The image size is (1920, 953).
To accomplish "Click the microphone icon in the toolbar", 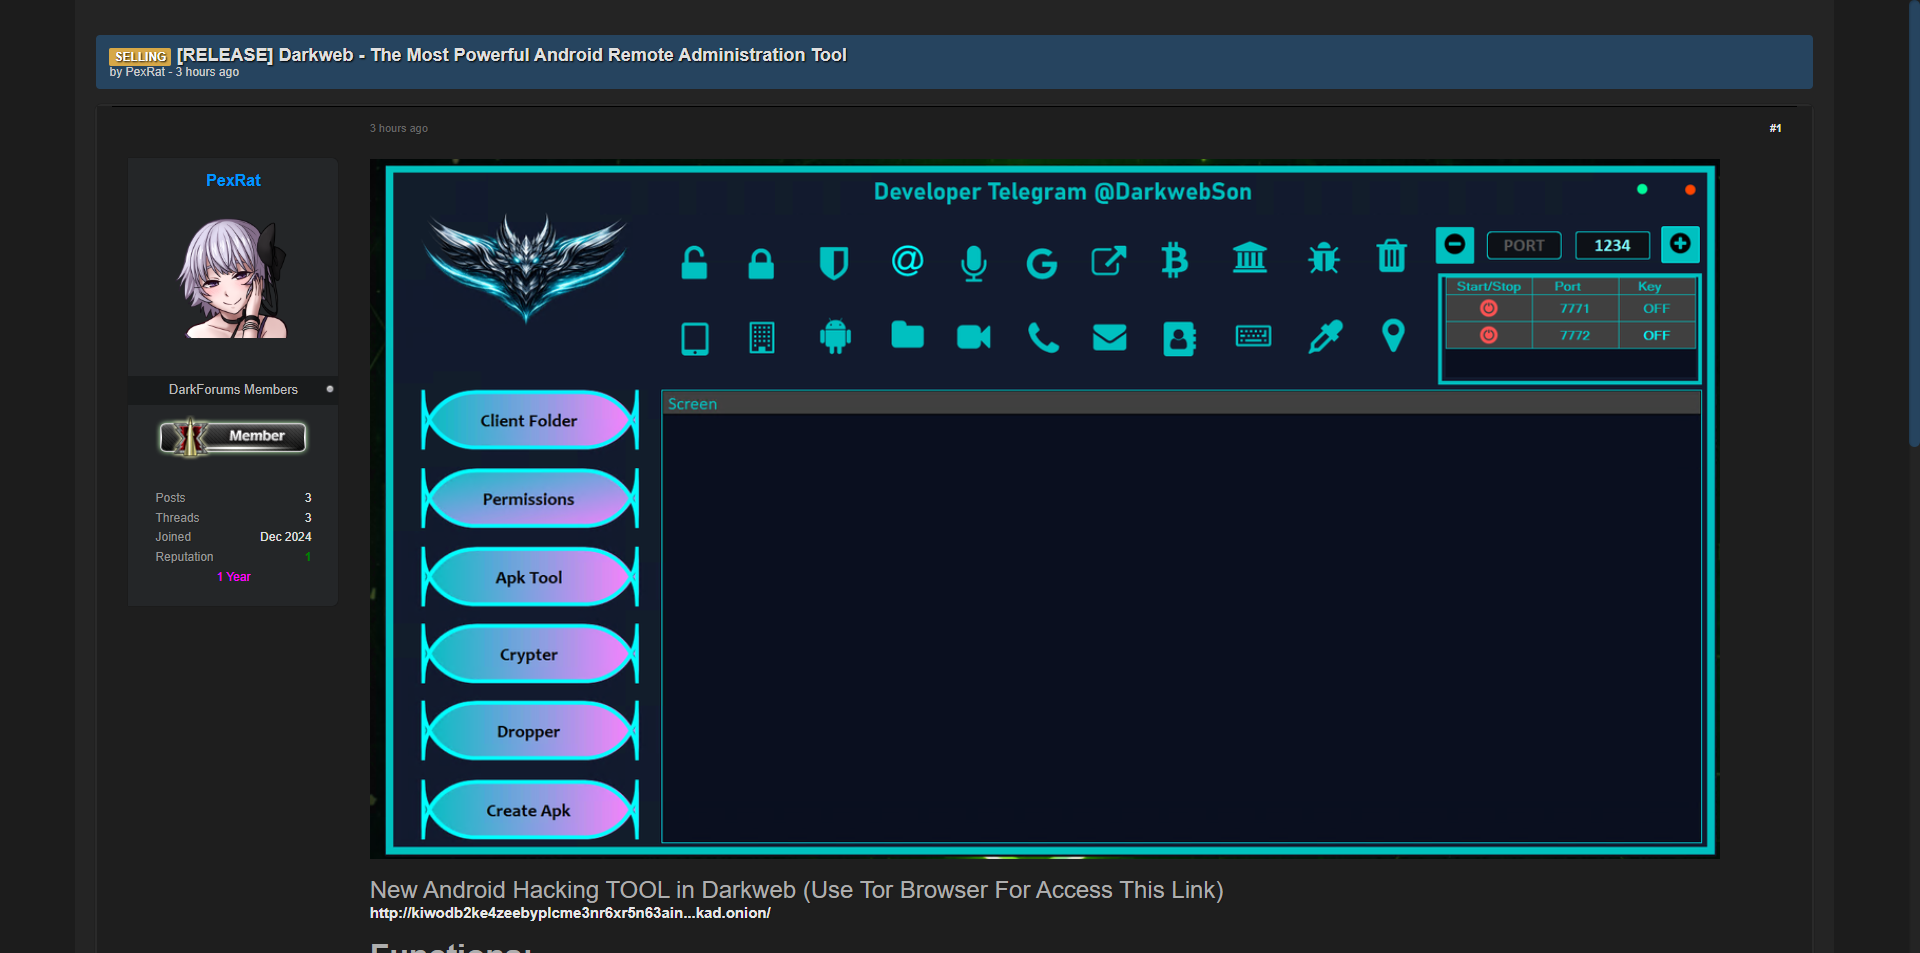I will pos(973,262).
